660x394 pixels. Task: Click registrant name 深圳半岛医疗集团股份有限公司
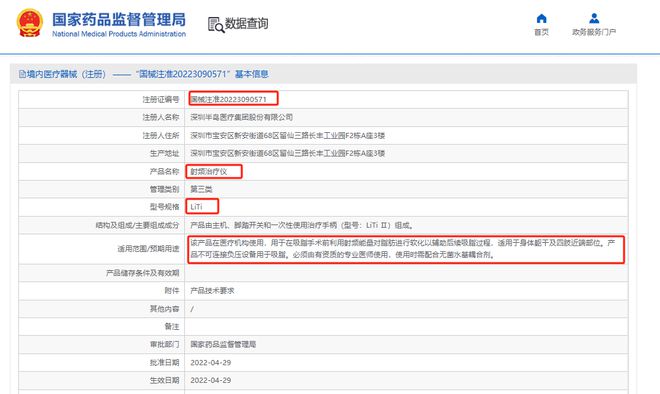tap(241, 117)
